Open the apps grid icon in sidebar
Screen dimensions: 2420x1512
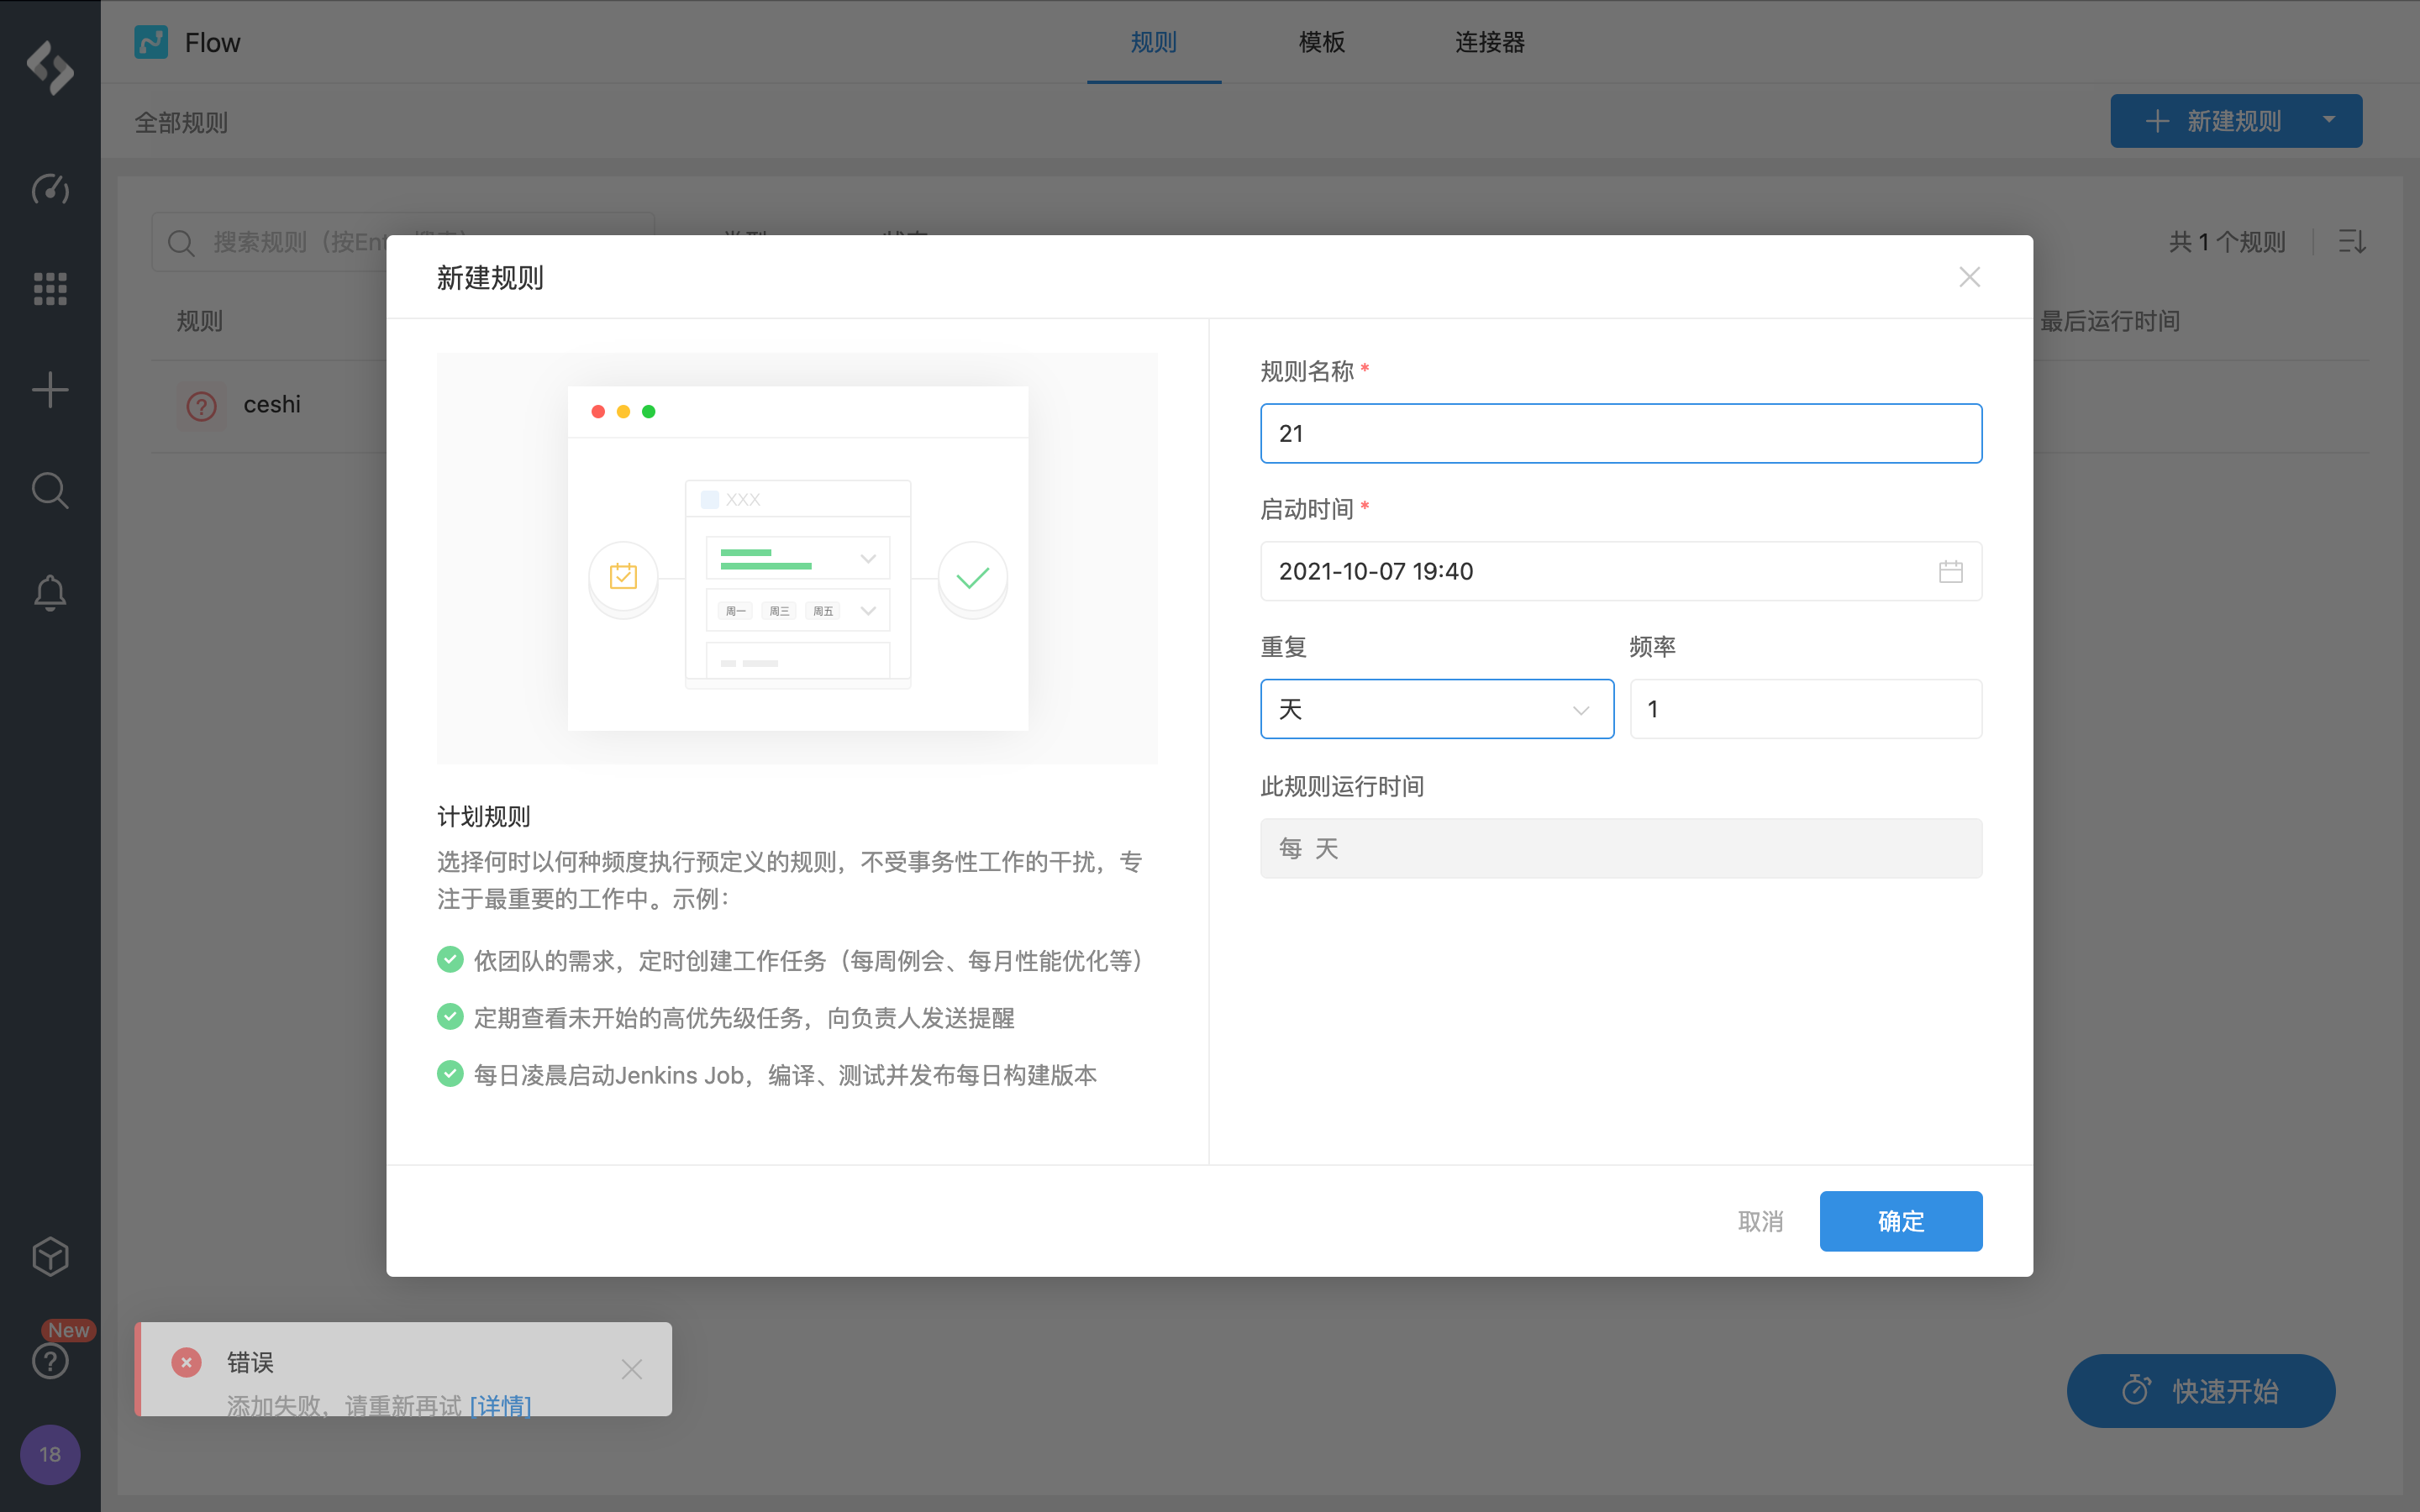(x=50, y=289)
